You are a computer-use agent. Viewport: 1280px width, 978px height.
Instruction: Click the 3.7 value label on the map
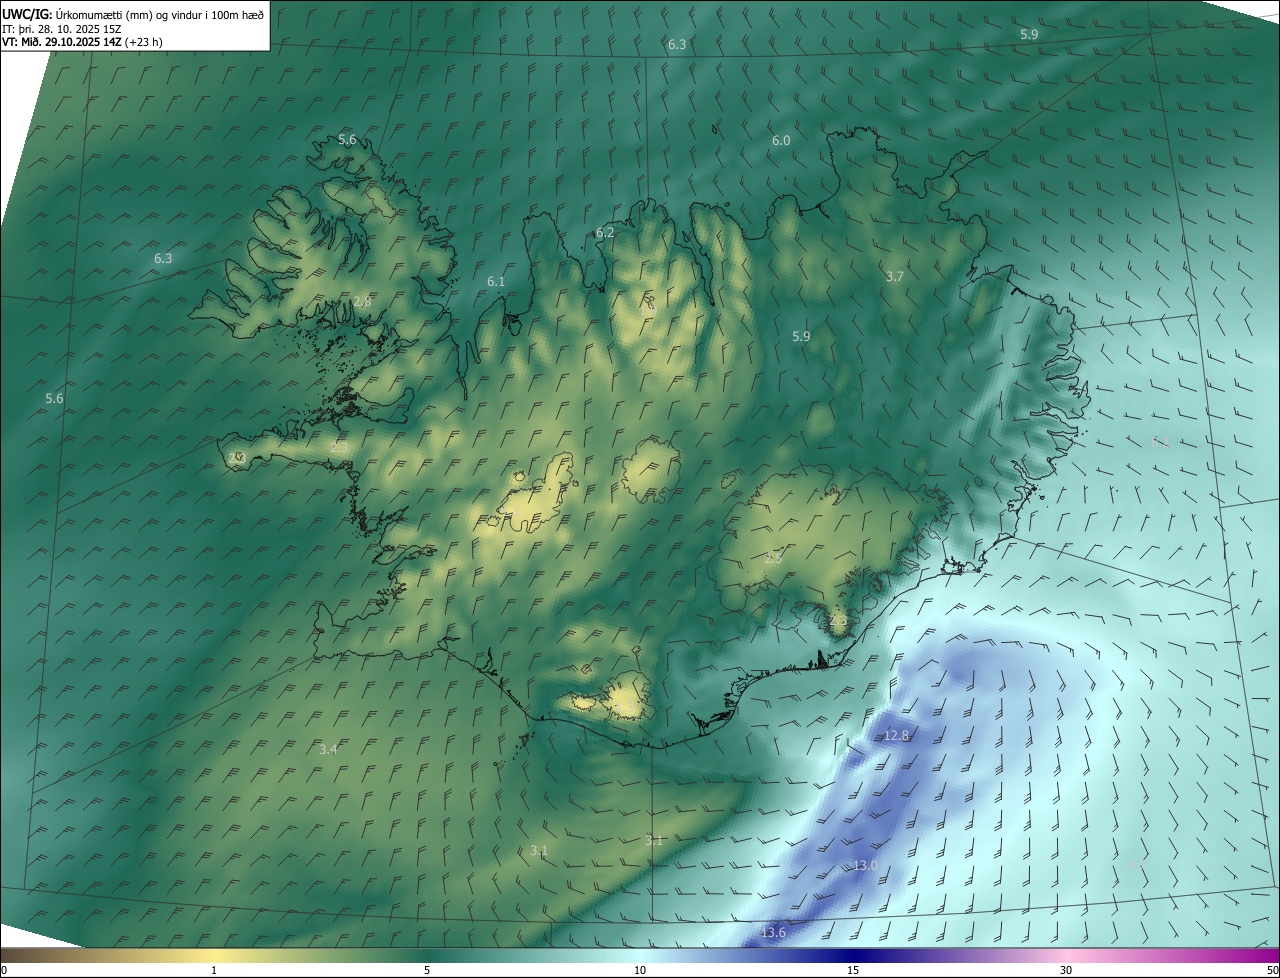895,276
